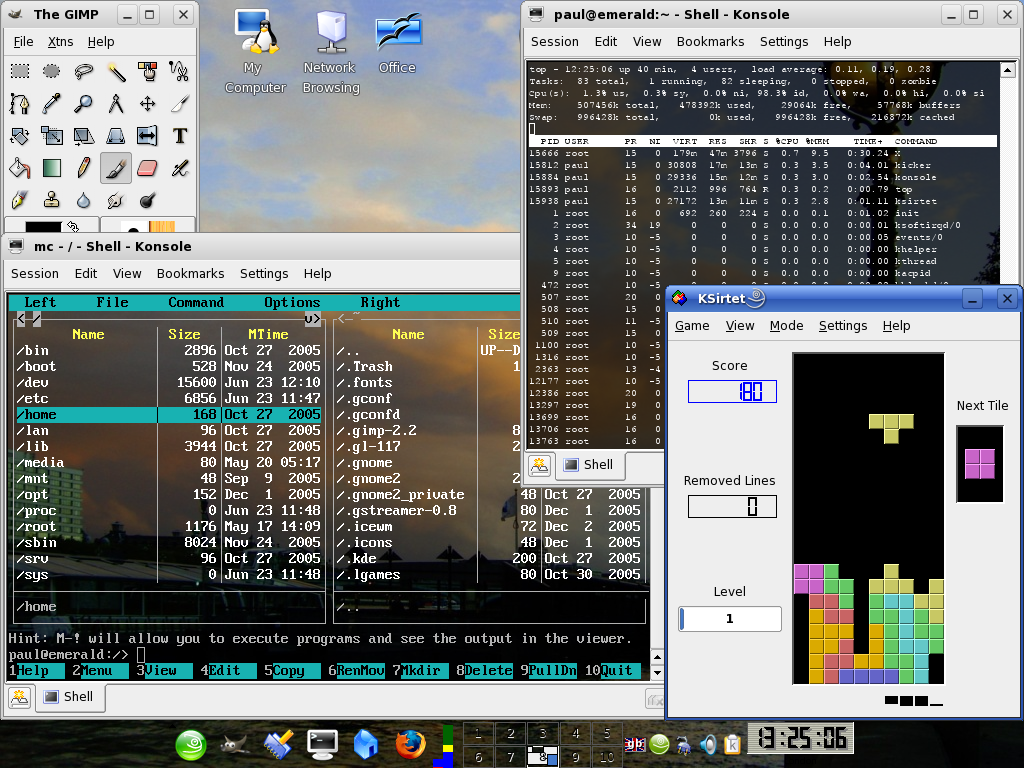Switch to Shell tab in mc Konsole
Screen dimensions: 1024x768
(69, 697)
